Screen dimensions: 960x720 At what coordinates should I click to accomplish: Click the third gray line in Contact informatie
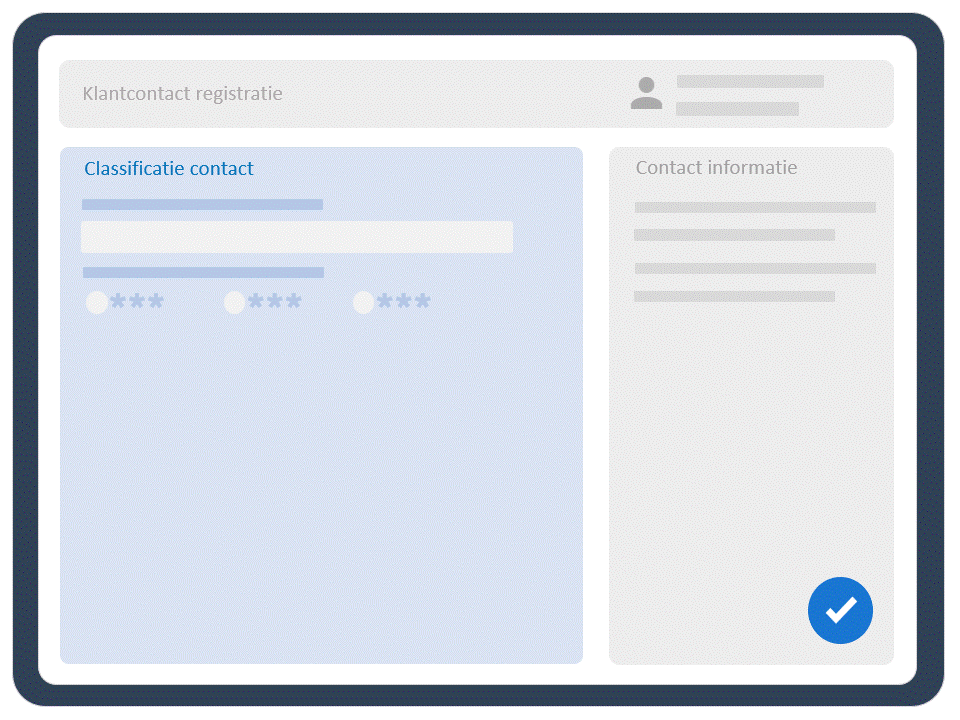pos(755,268)
